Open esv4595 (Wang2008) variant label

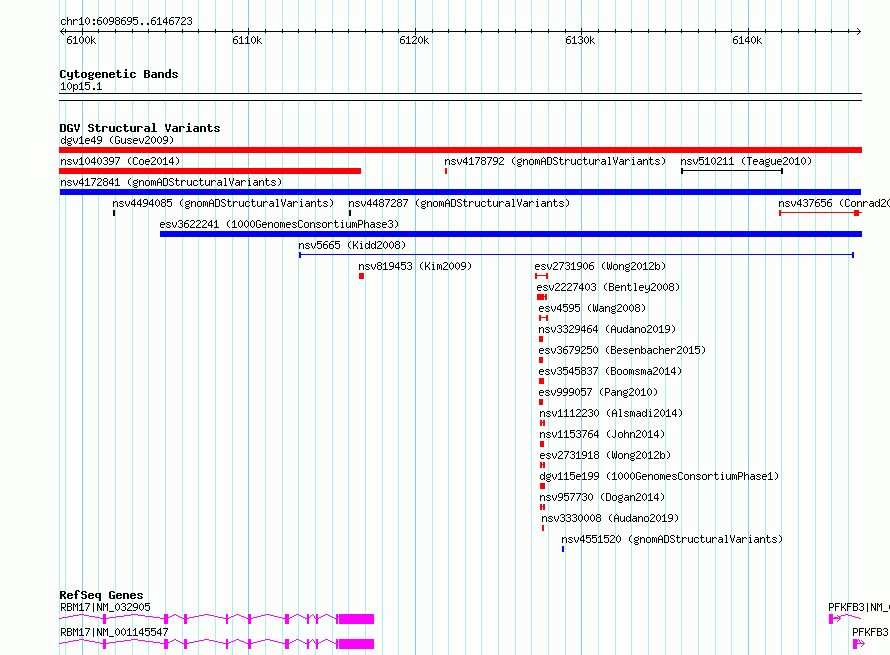[592, 308]
